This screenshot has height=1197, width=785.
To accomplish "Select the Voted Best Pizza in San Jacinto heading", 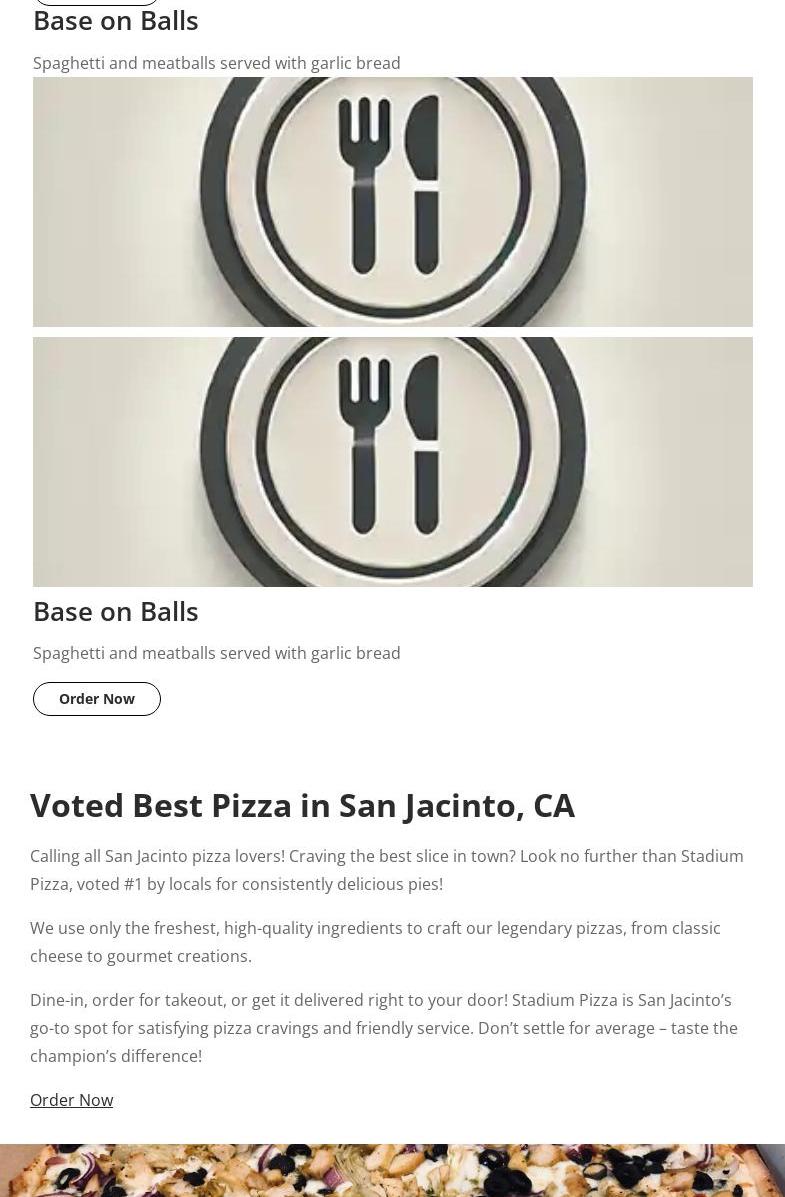I will point(302,806).
